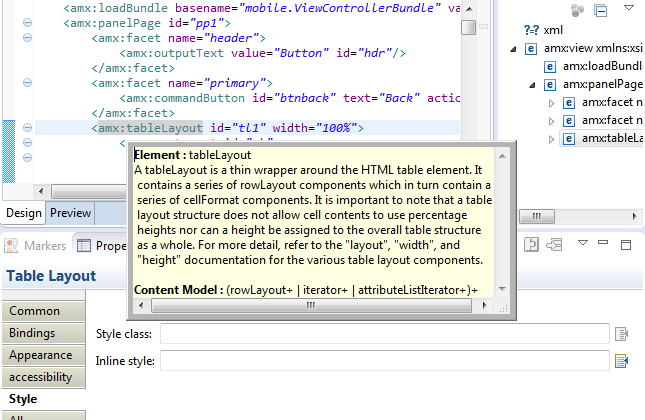Click the Markers view icon
The height and width of the screenshot is (420, 645).
point(11,246)
